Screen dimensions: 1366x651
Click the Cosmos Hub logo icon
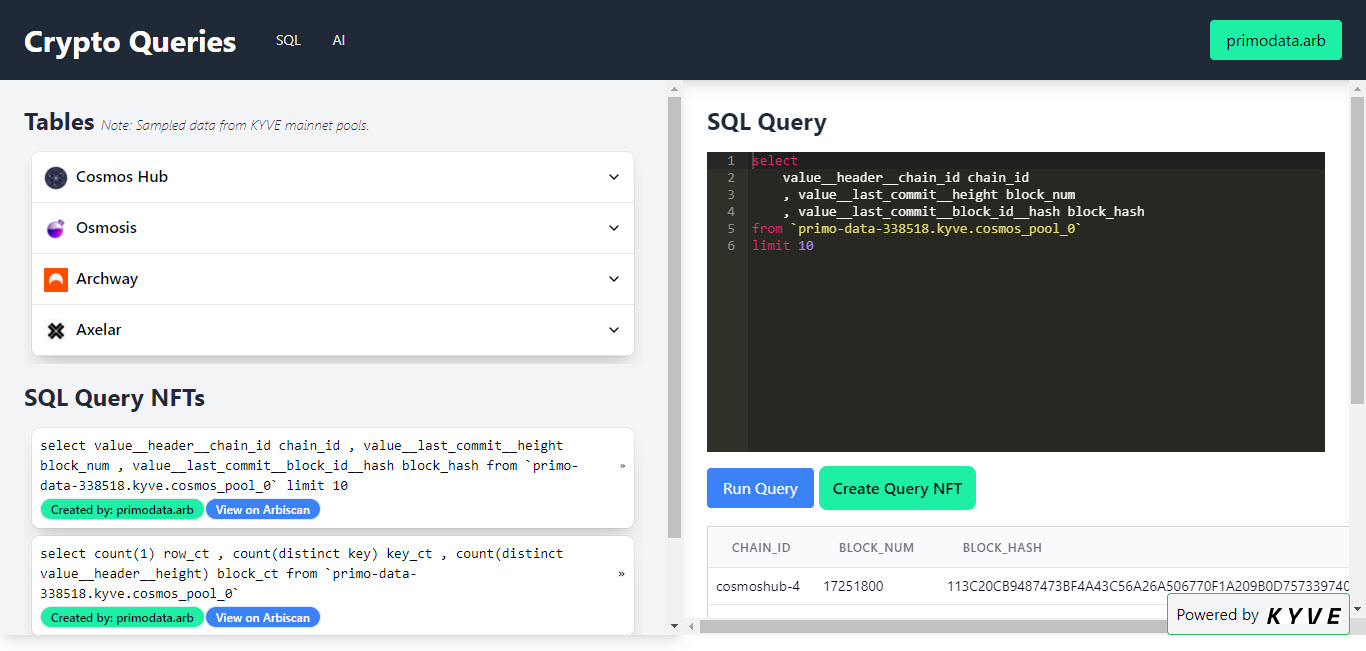[x=56, y=178]
